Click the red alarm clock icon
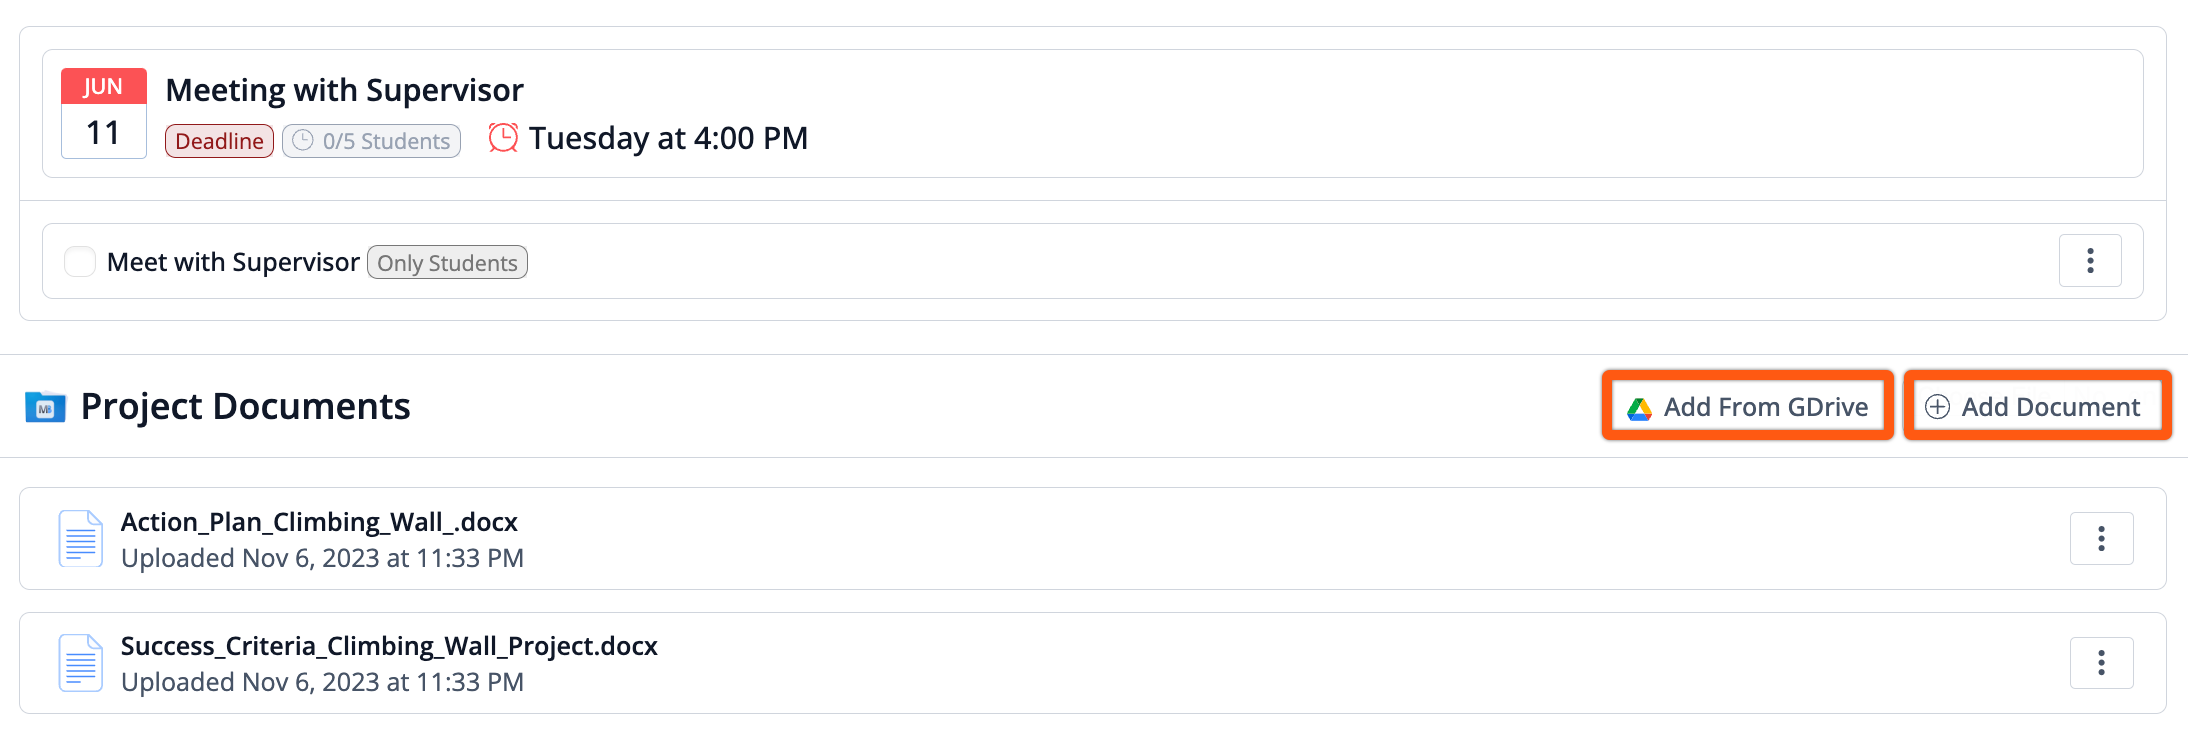Screen dimensions: 2188x742 tap(503, 138)
